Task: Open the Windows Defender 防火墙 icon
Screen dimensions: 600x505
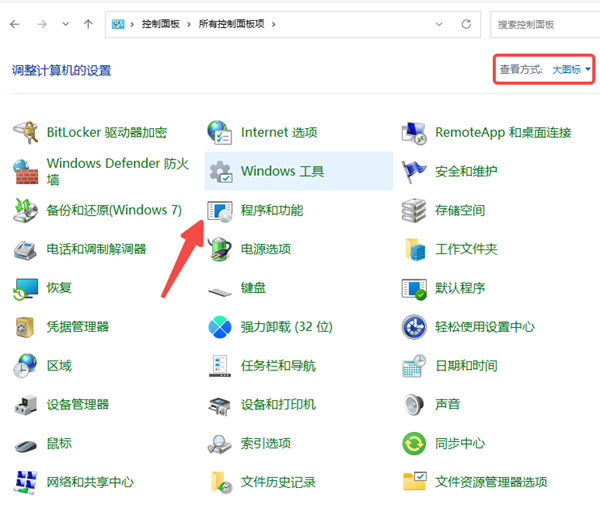Action: pyautogui.click(x=26, y=171)
